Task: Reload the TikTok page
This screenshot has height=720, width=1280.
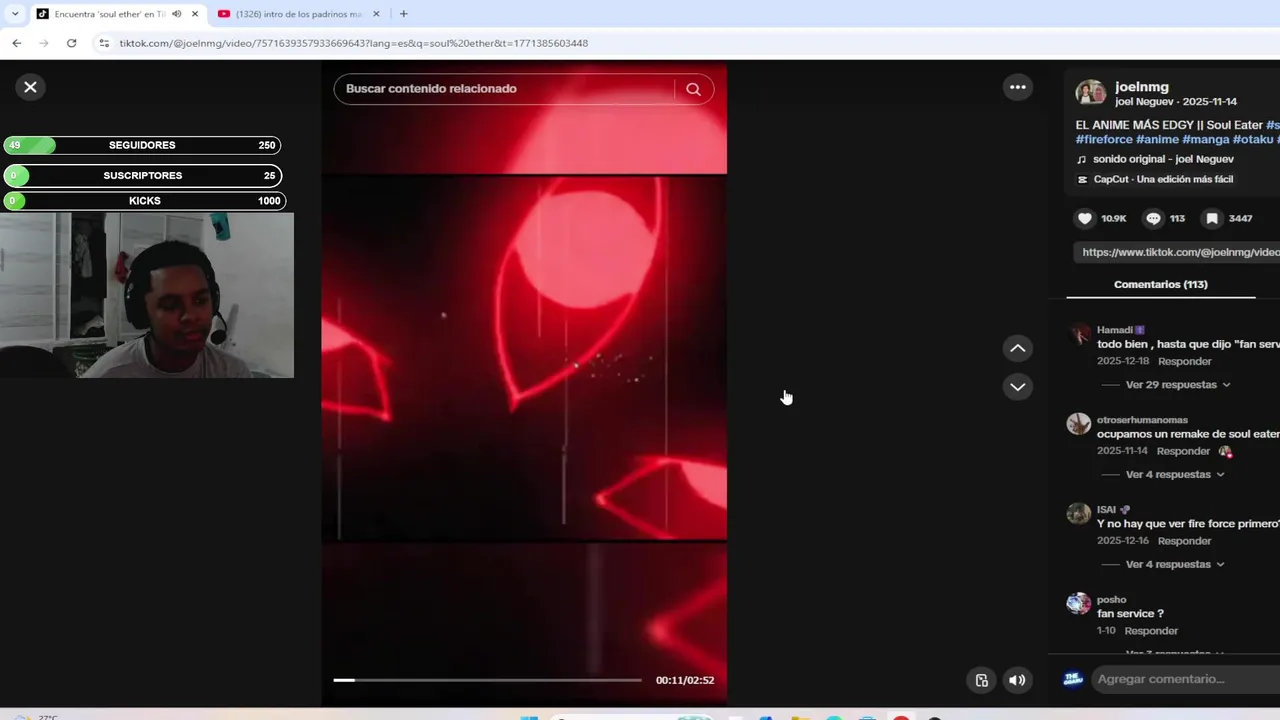Action: (x=71, y=43)
